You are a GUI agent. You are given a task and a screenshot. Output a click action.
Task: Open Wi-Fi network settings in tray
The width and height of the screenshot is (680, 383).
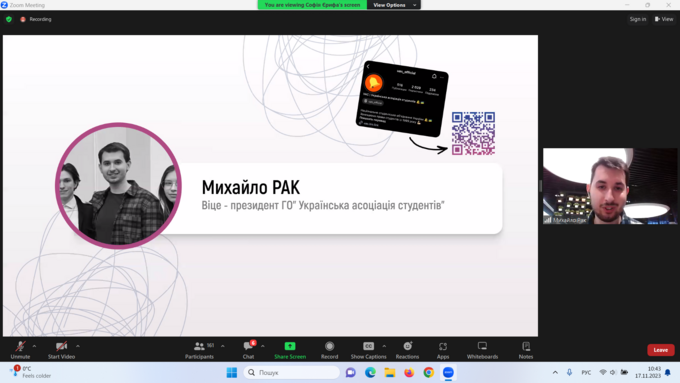603,373
